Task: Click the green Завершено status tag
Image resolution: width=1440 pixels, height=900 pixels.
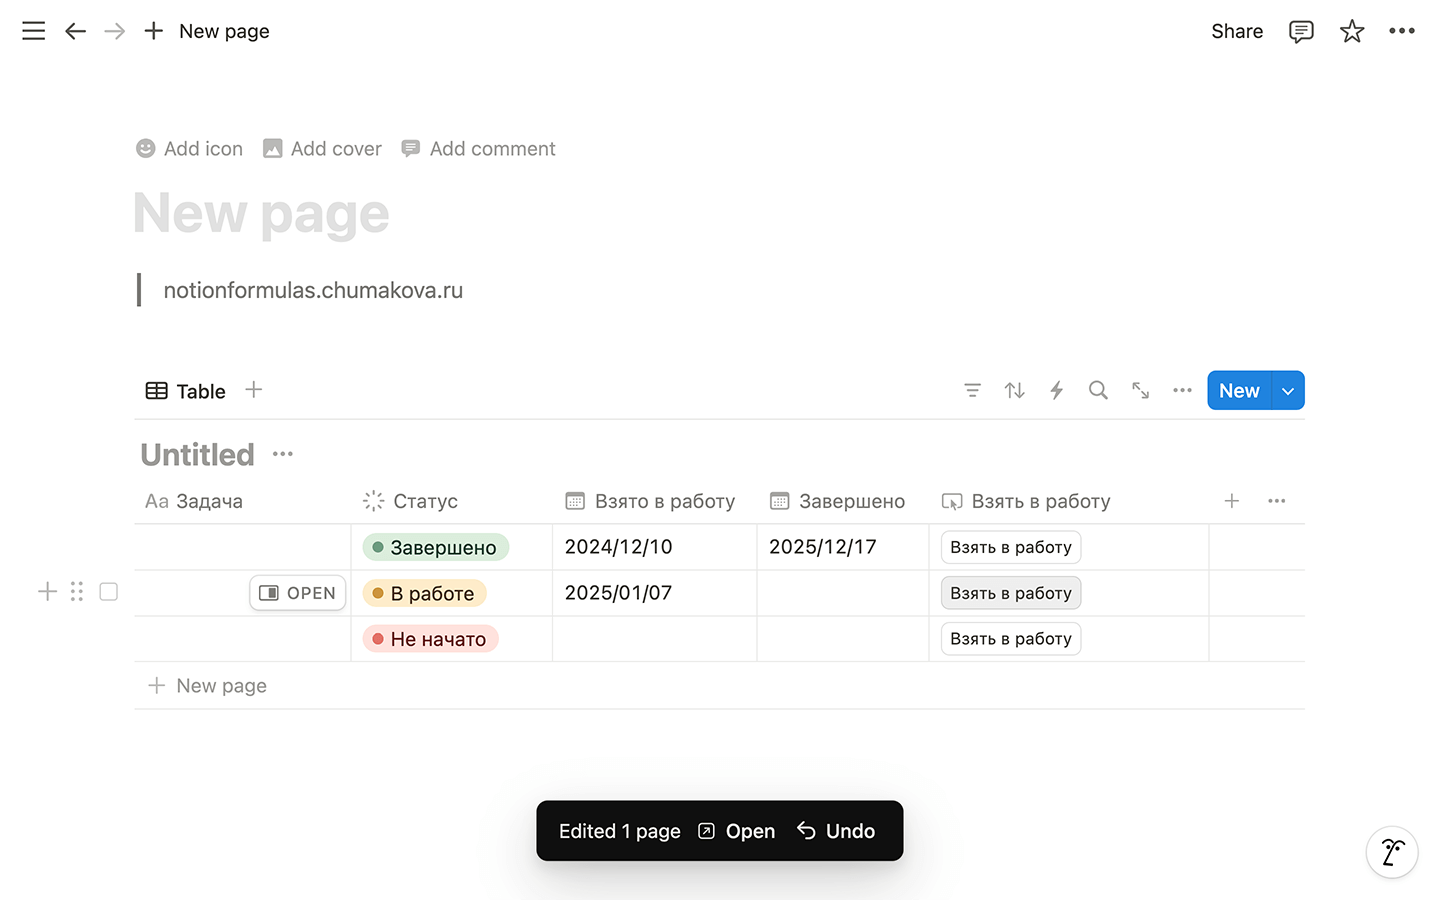Action: (436, 547)
